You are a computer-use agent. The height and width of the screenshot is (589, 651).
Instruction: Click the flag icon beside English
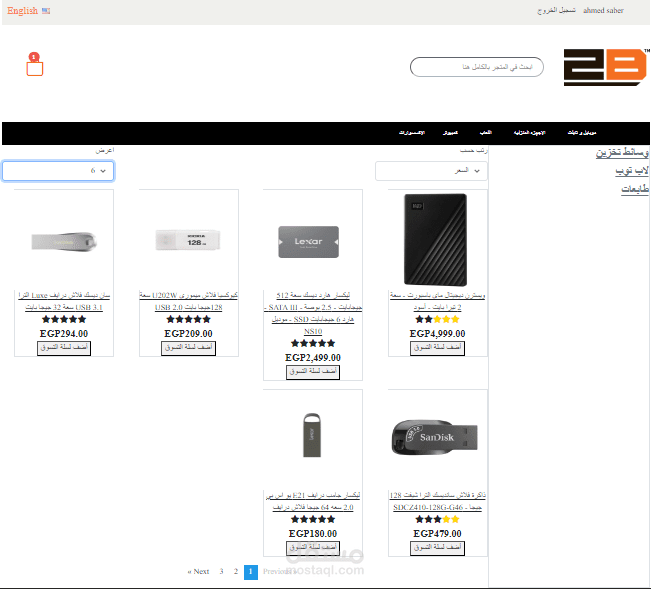click(46, 11)
